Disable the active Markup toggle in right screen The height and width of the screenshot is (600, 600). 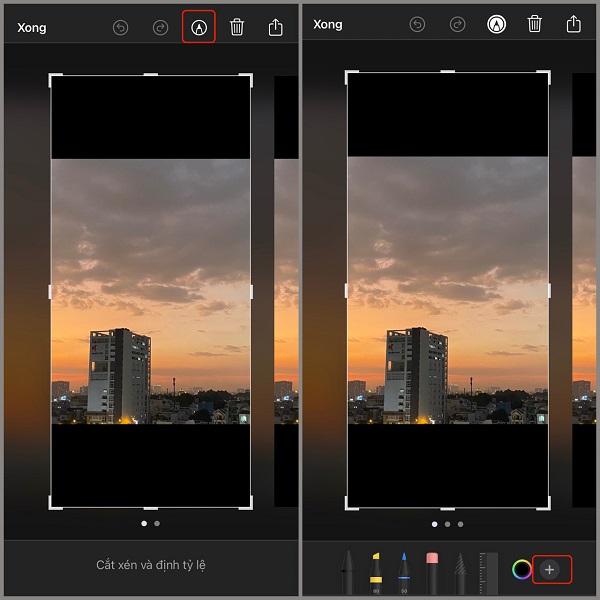click(x=496, y=25)
